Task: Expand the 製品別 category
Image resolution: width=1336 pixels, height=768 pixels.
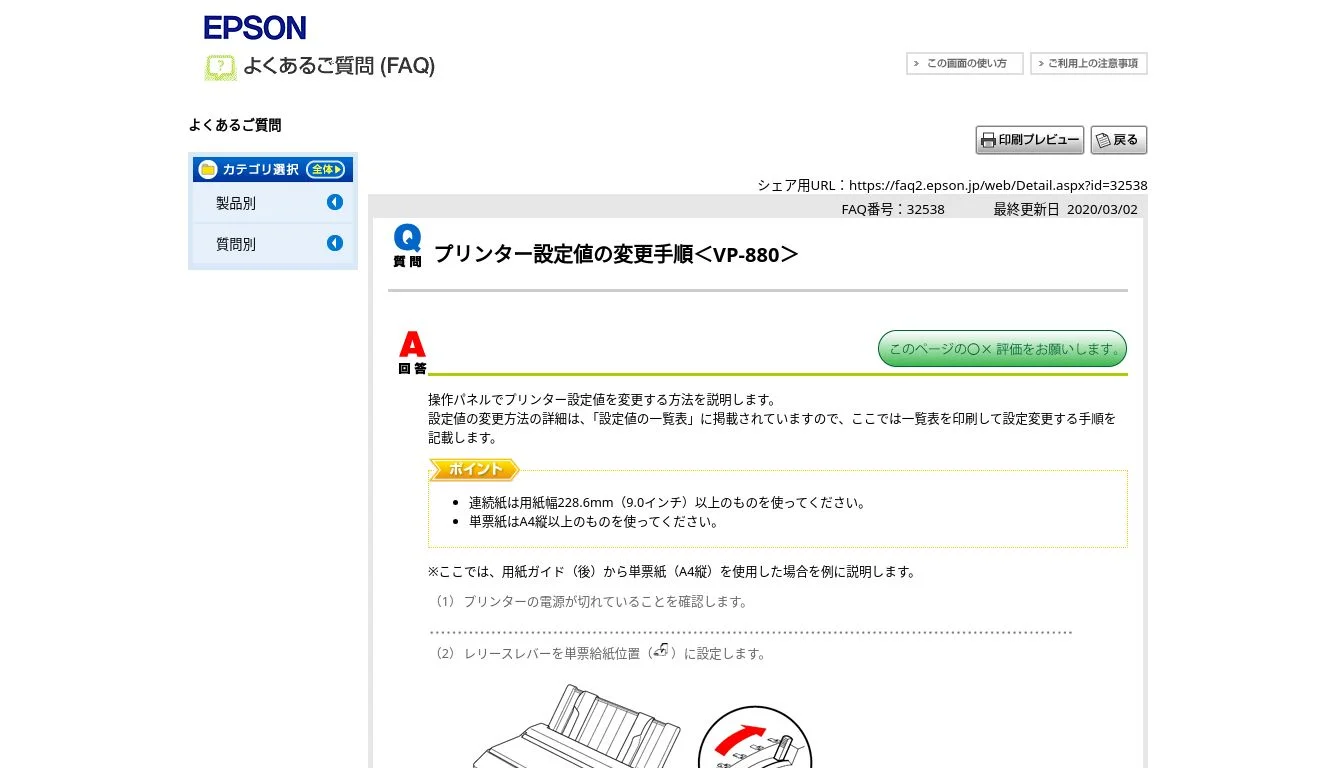Action: coord(335,202)
